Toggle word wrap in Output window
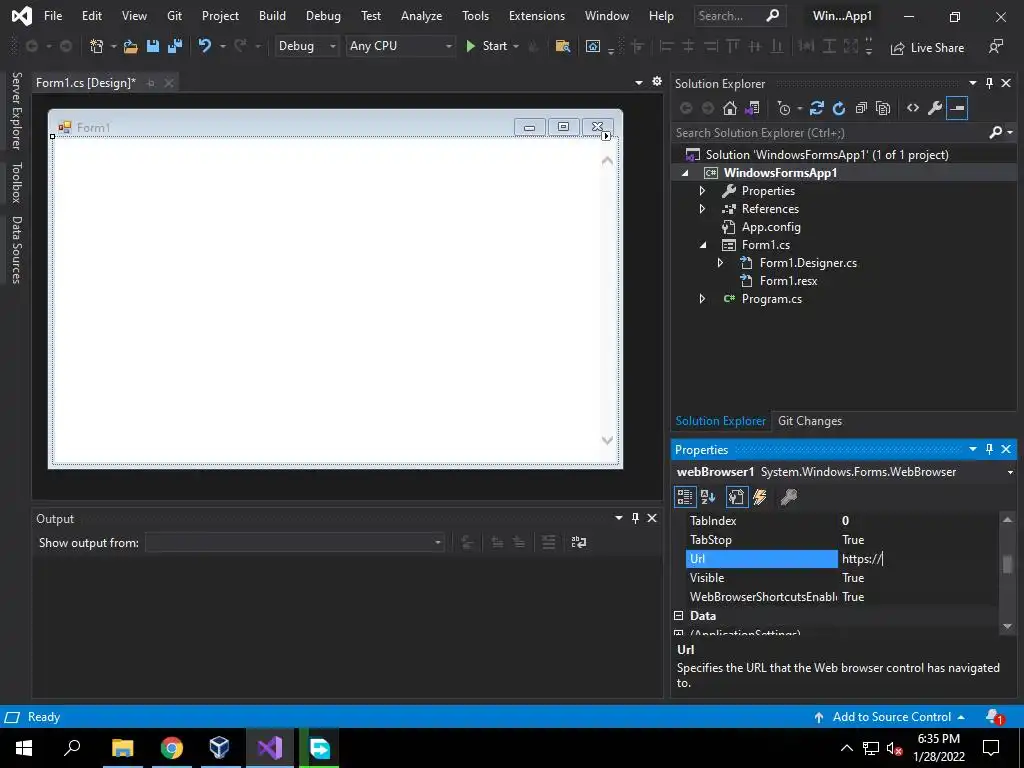This screenshot has height=768, width=1024. point(579,542)
